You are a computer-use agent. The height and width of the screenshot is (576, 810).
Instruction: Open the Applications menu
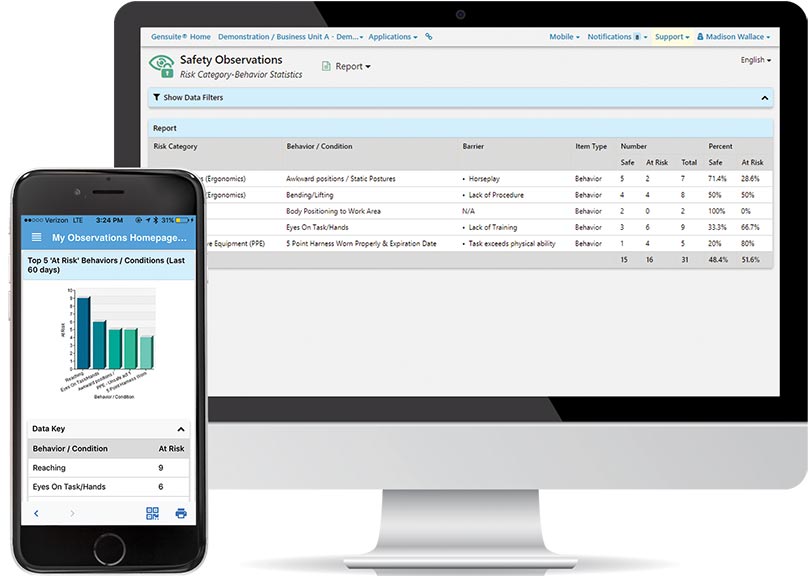coord(392,37)
